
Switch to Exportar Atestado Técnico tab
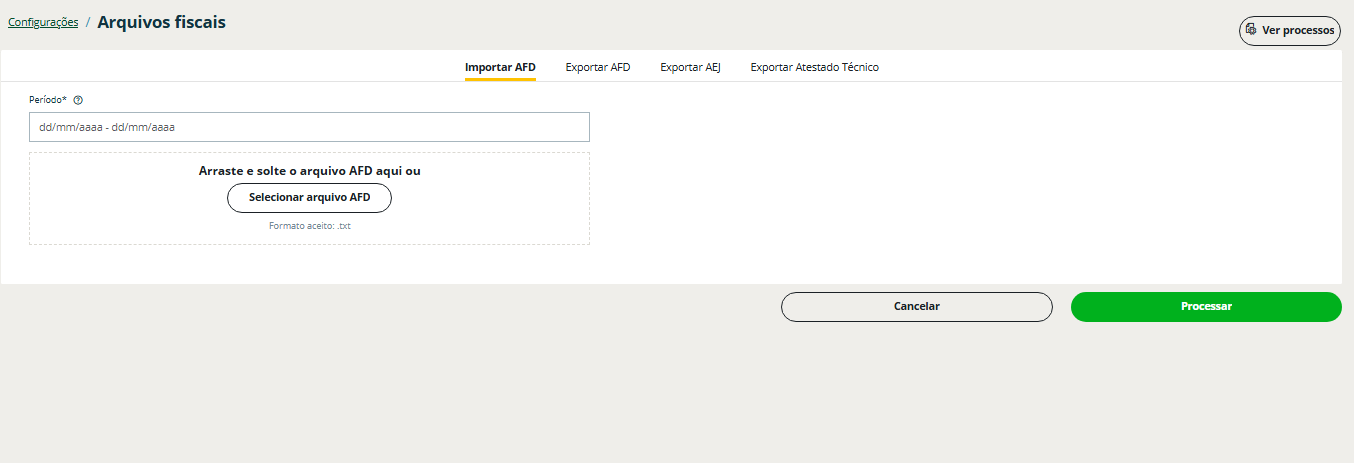pos(814,67)
